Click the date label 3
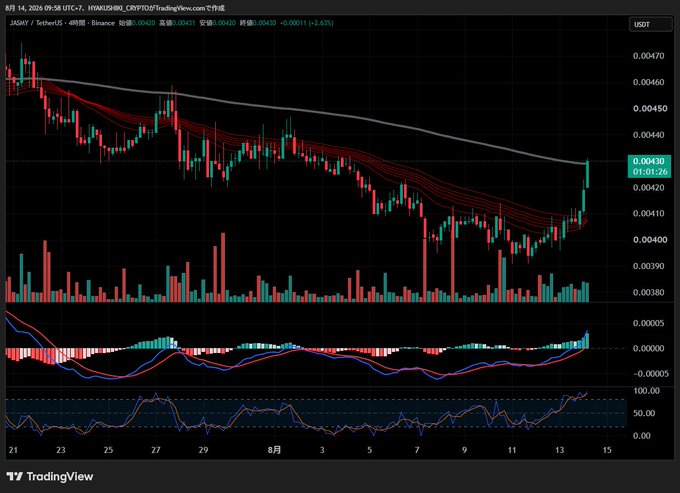The image size is (680, 493). pyautogui.click(x=322, y=450)
